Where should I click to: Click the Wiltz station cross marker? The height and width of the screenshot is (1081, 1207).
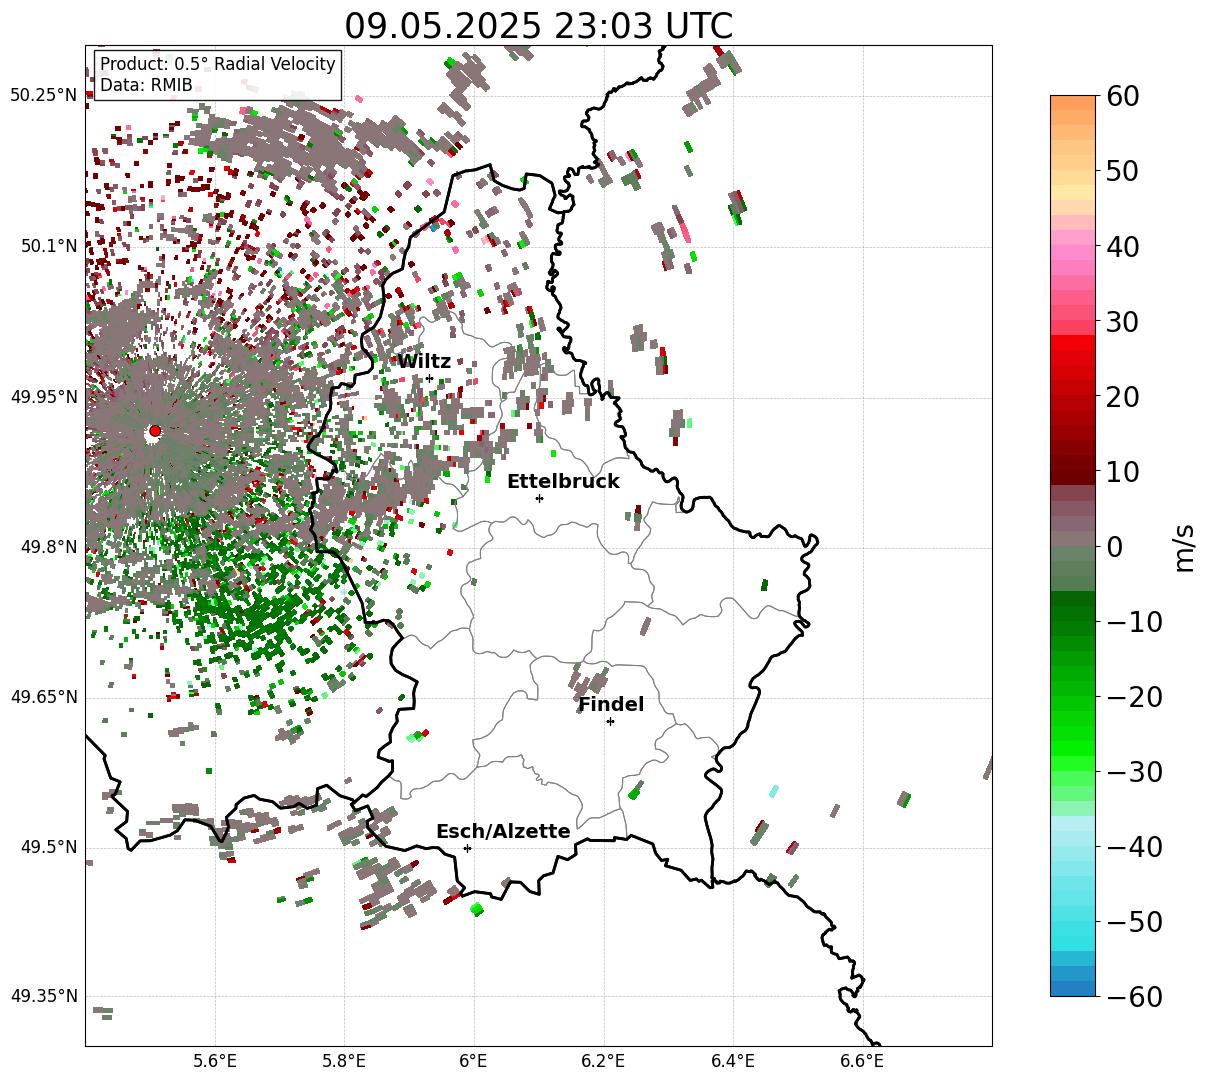430,378
